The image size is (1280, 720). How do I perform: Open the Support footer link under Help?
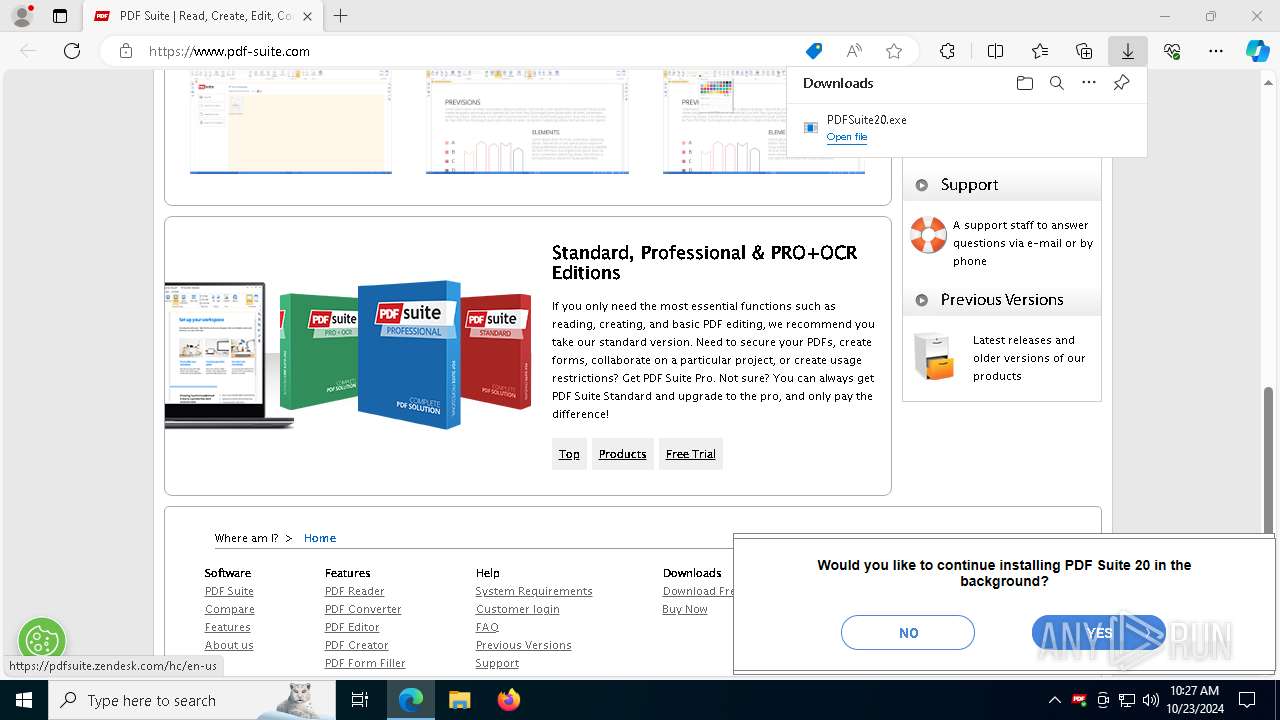(497, 663)
